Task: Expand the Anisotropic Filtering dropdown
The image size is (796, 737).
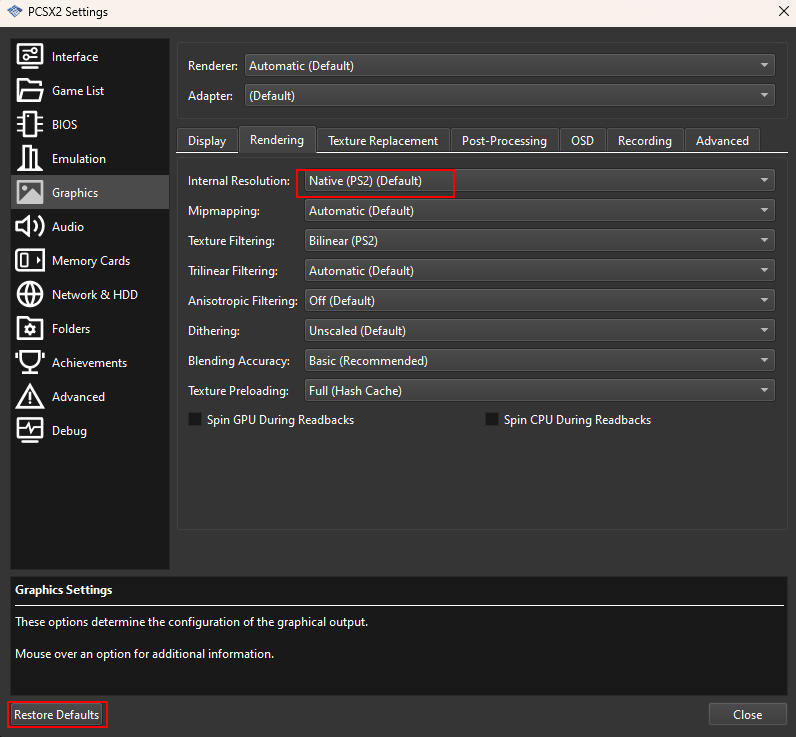Action: pyautogui.click(x=539, y=300)
